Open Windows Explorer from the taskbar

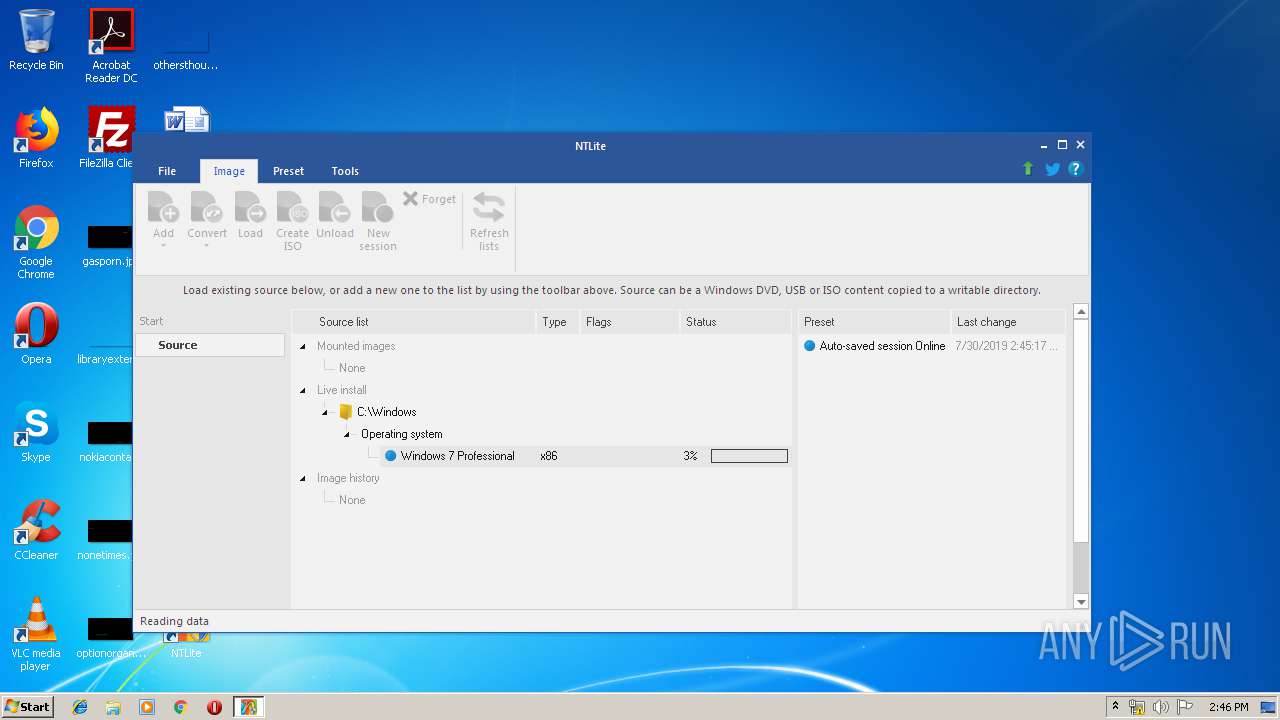point(113,707)
